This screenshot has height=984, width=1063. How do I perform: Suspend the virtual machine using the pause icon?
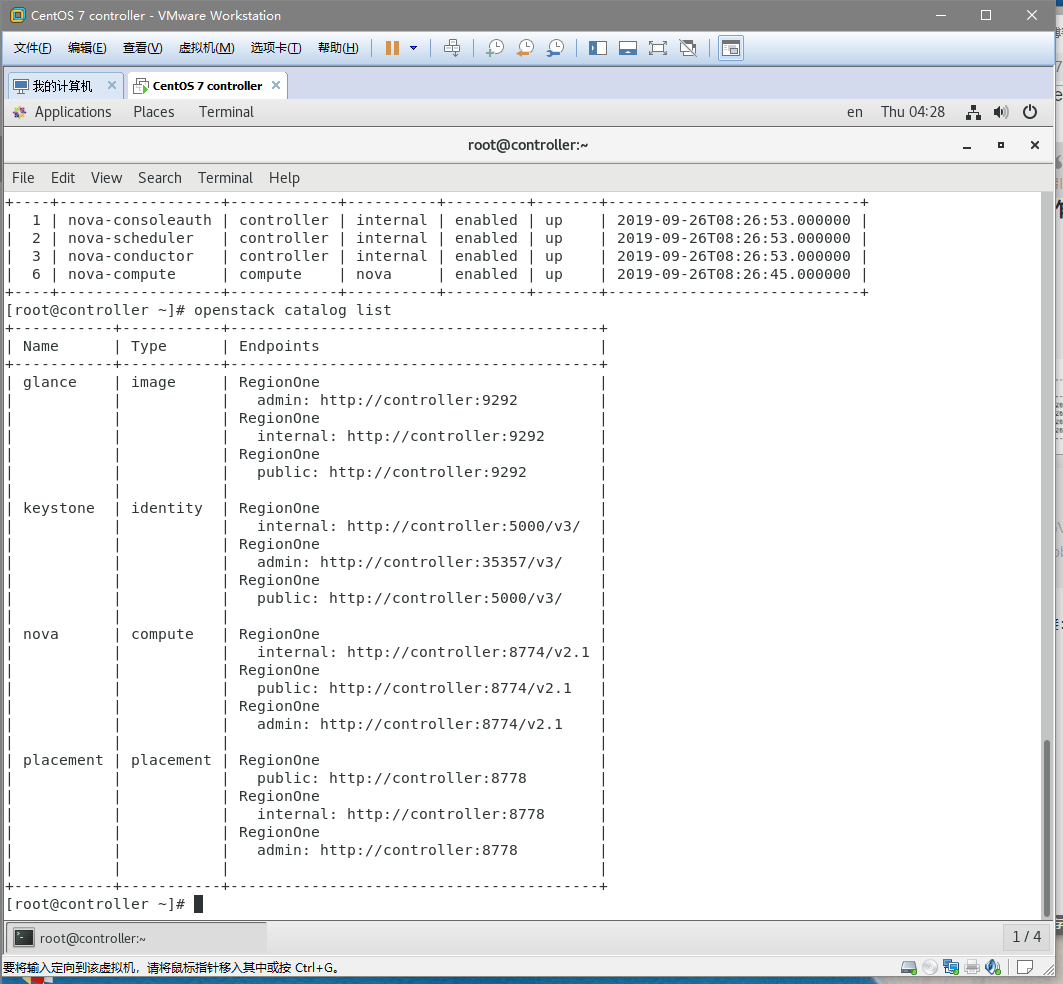[390, 47]
